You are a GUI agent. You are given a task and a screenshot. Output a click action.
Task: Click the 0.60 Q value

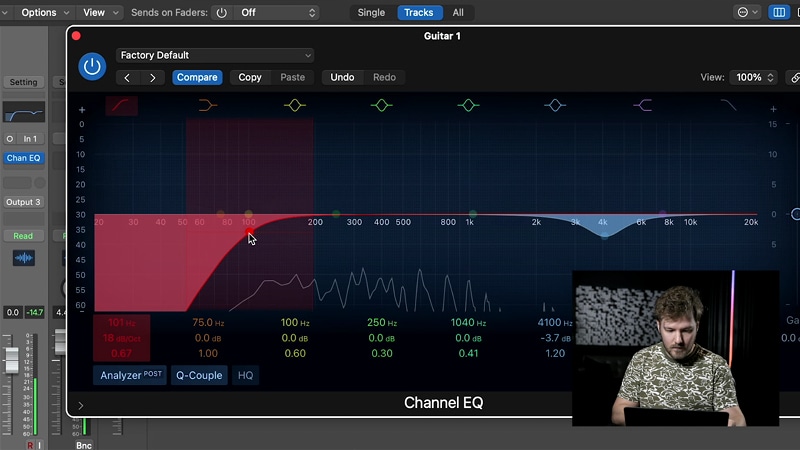point(295,353)
